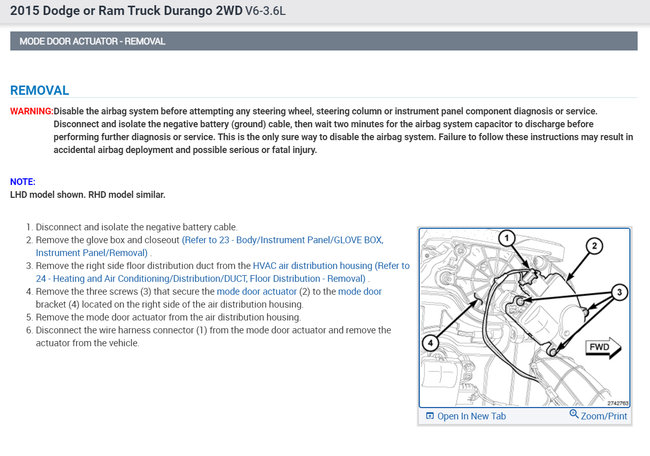Click 'Remove the glove box and closeout' text
The width and height of the screenshot is (650, 456).
click(107, 240)
